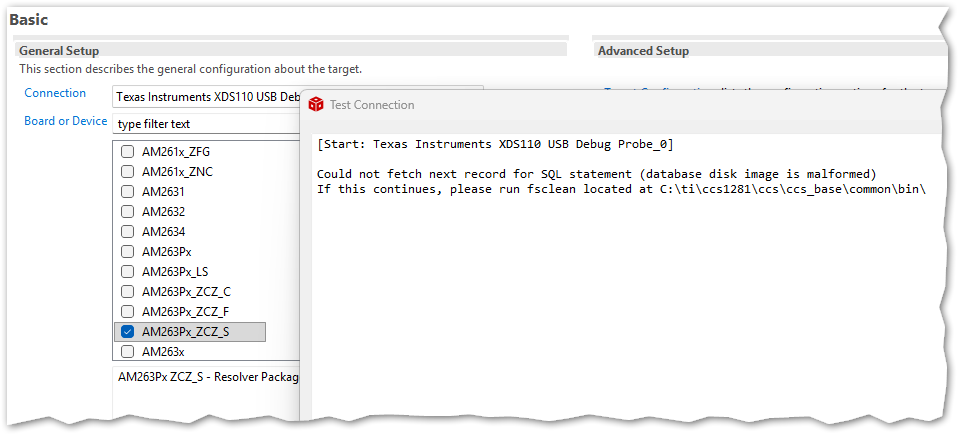Select the AM263Px_ZCZ_S list item label
The image size is (960, 436).
tap(185, 332)
